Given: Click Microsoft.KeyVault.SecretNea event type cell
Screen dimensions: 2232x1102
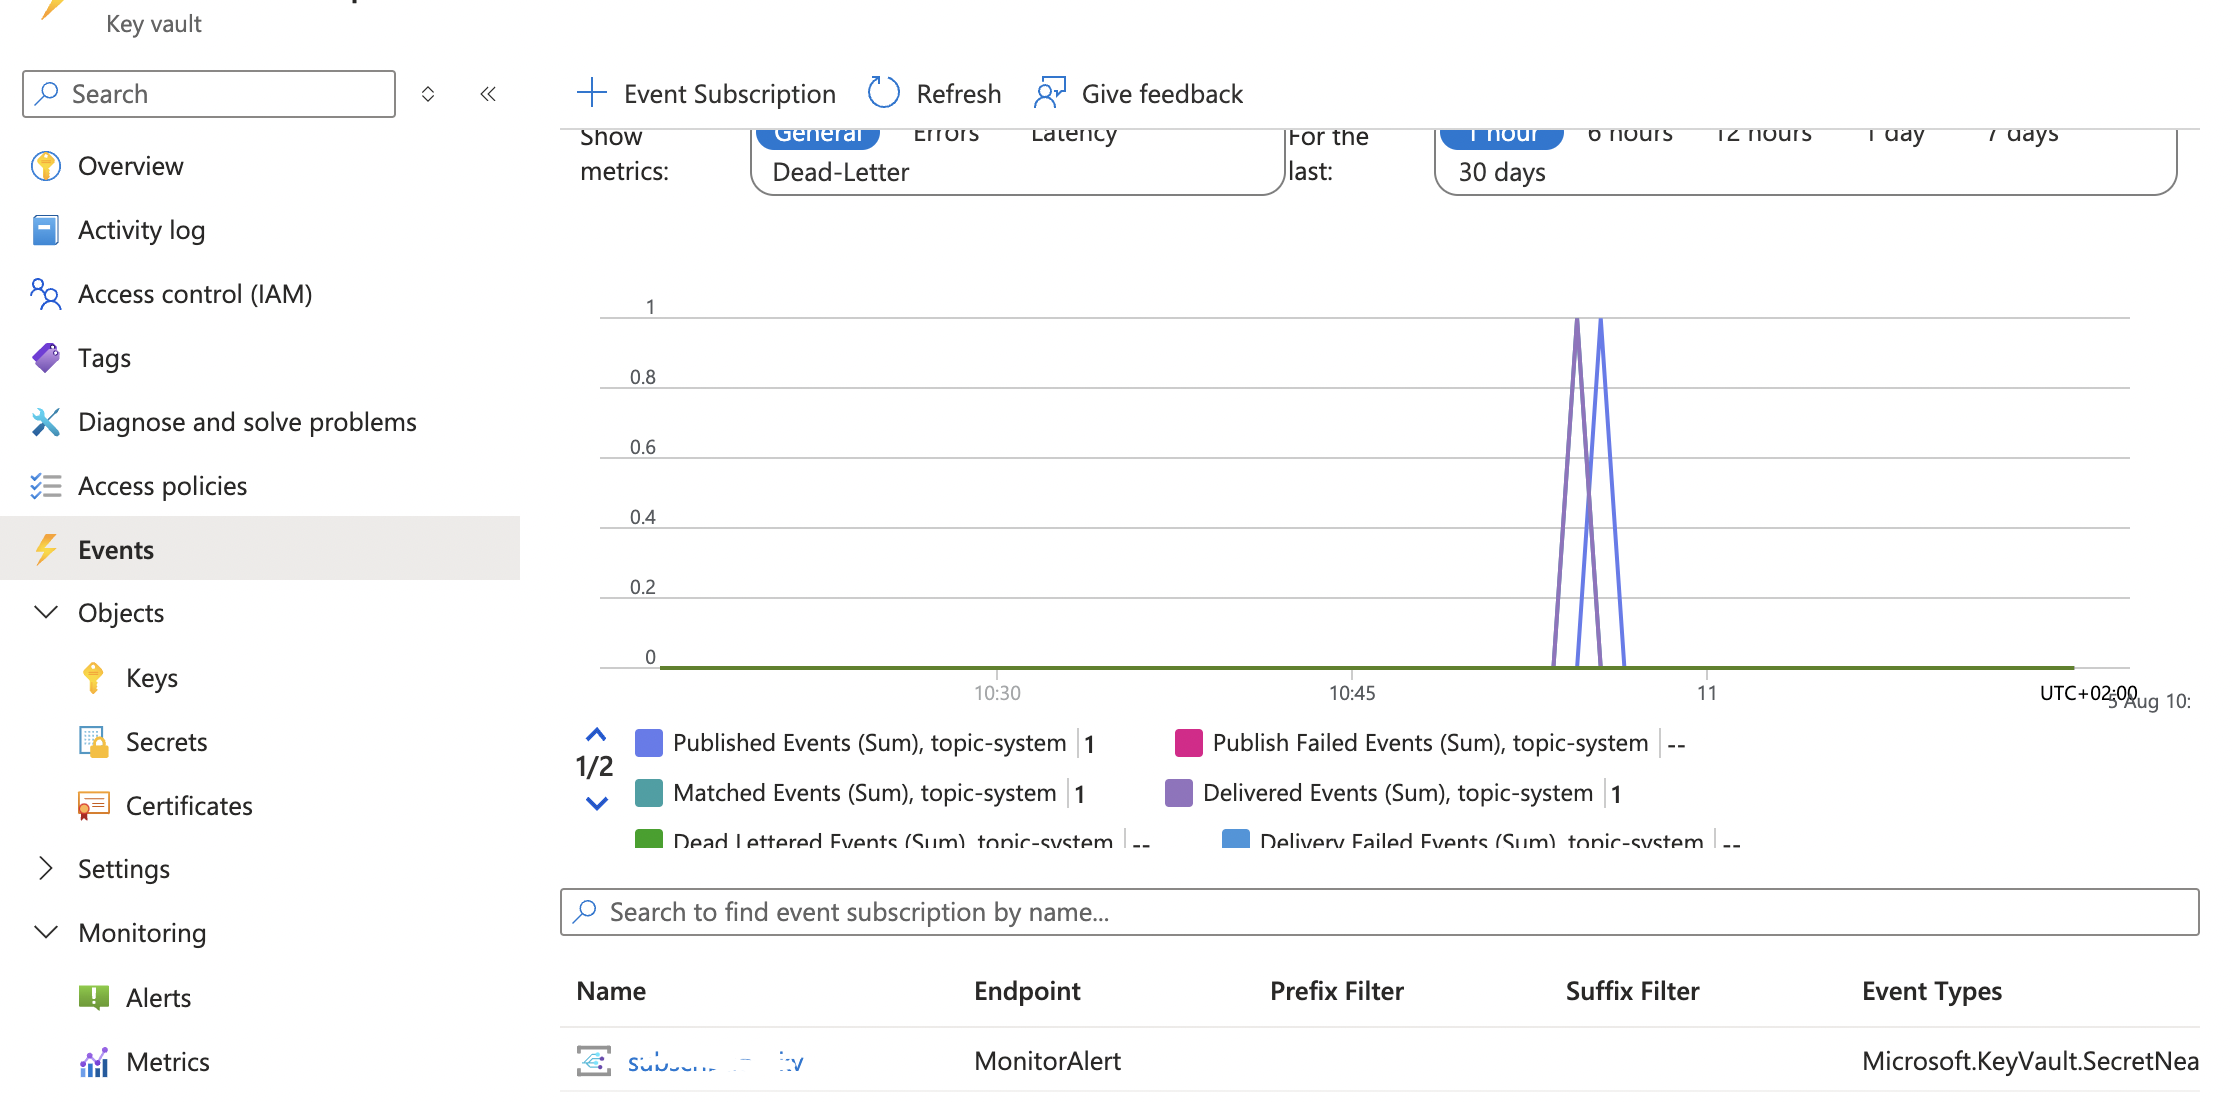Looking at the screenshot, I should [2030, 1061].
